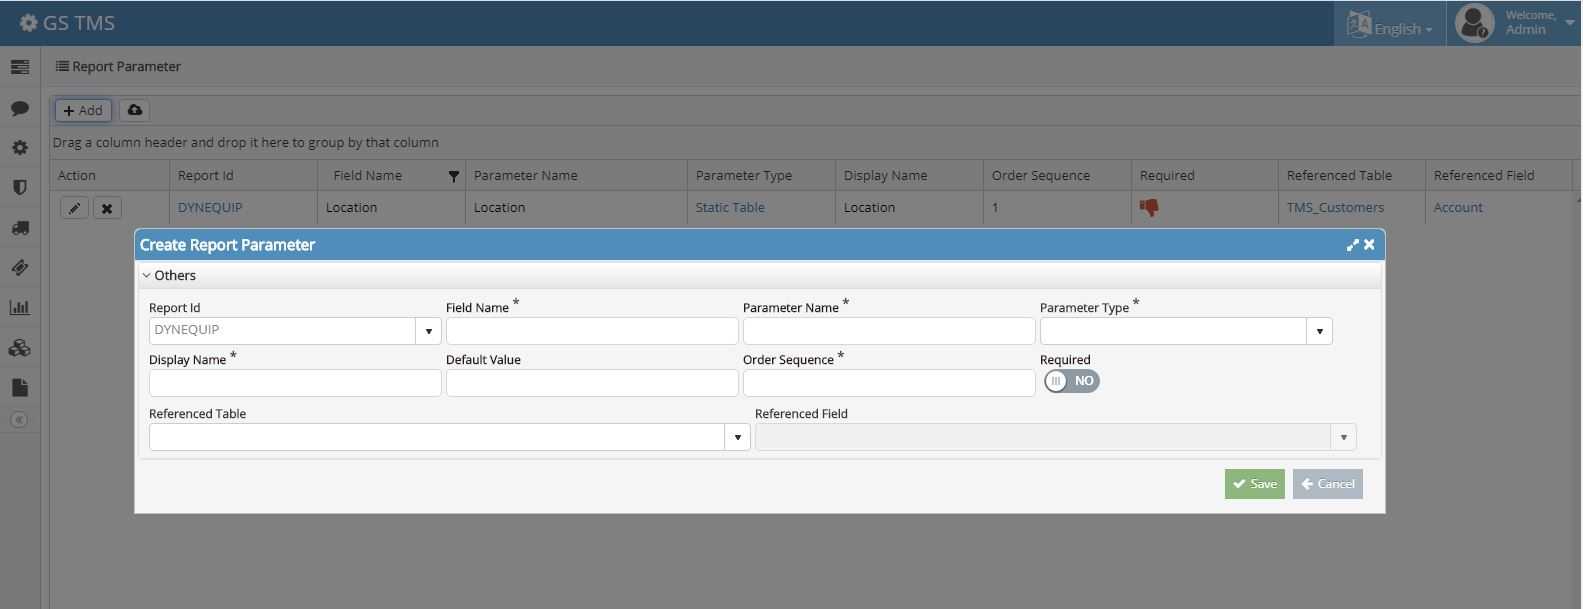This screenshot has height=609, width=1583.
Task: Click the Field Name input field
Action: coord(592,331)
